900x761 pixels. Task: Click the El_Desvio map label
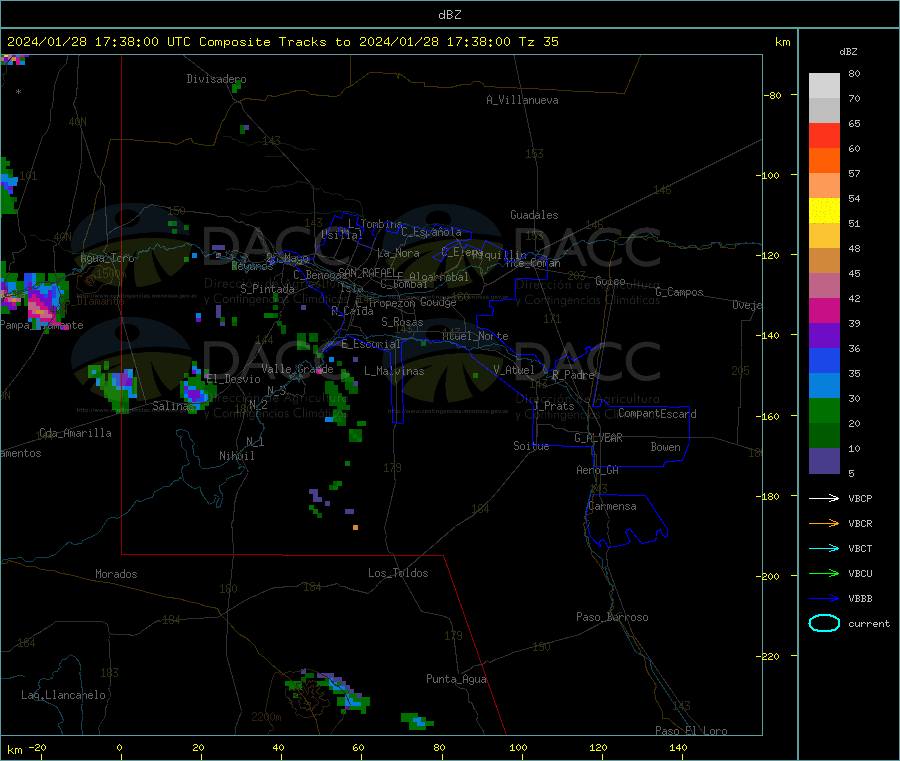click(233, 379)
